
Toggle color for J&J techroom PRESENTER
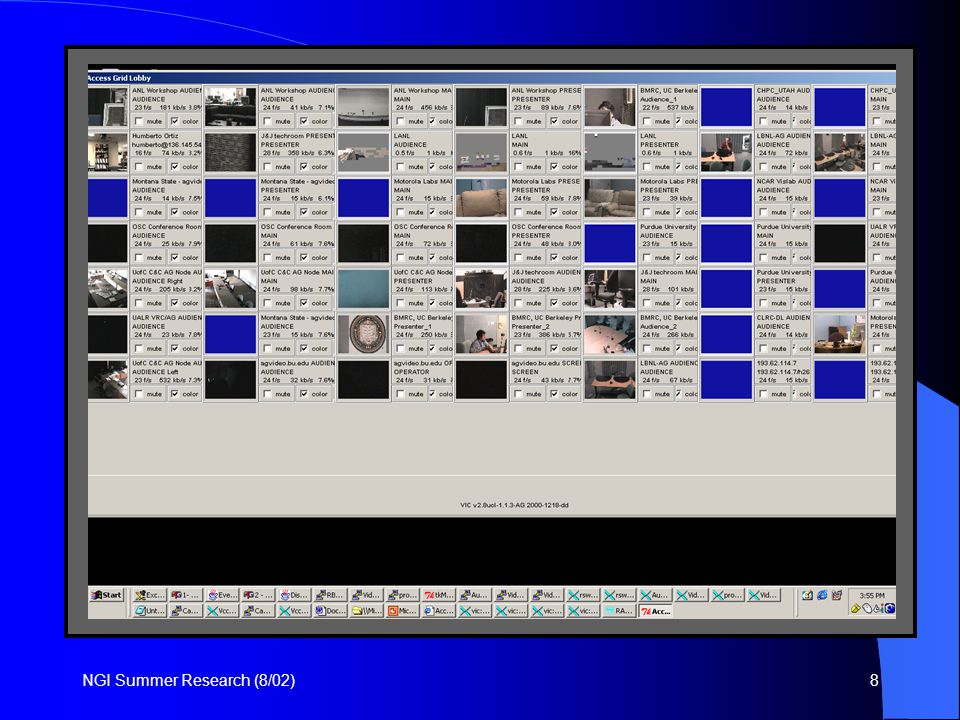coord(304,167)
